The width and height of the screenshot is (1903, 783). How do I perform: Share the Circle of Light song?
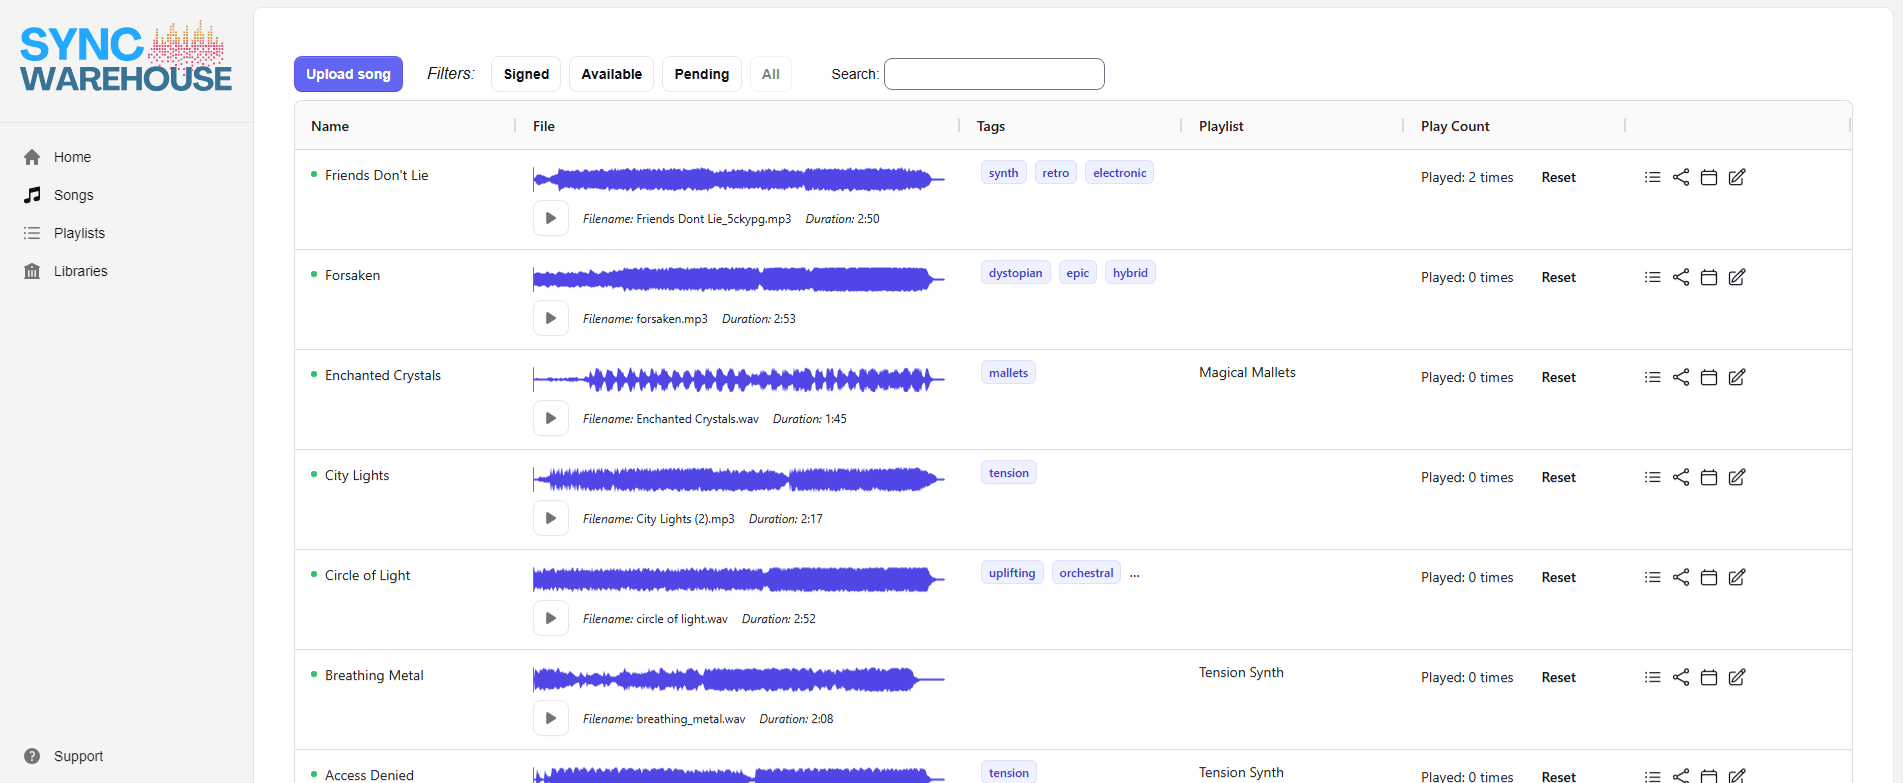pos(1681,577)
